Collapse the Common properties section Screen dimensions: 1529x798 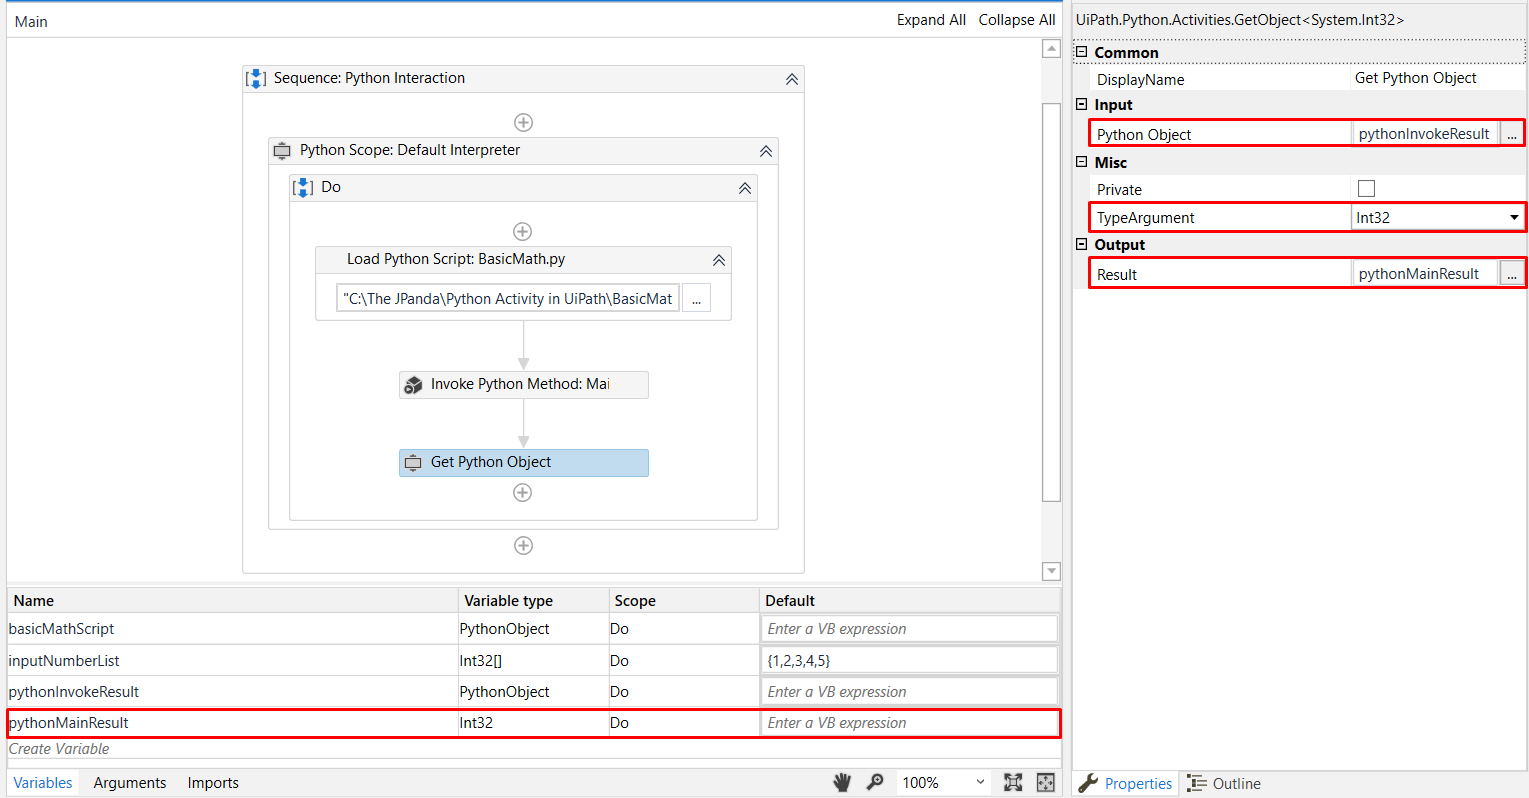click(x=1080, y=52)
